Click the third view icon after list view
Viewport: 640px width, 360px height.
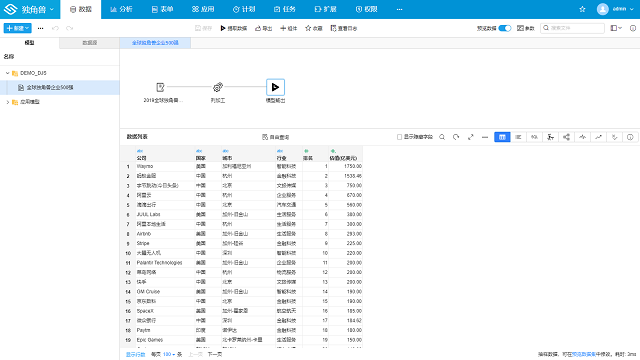click(534, 137)
